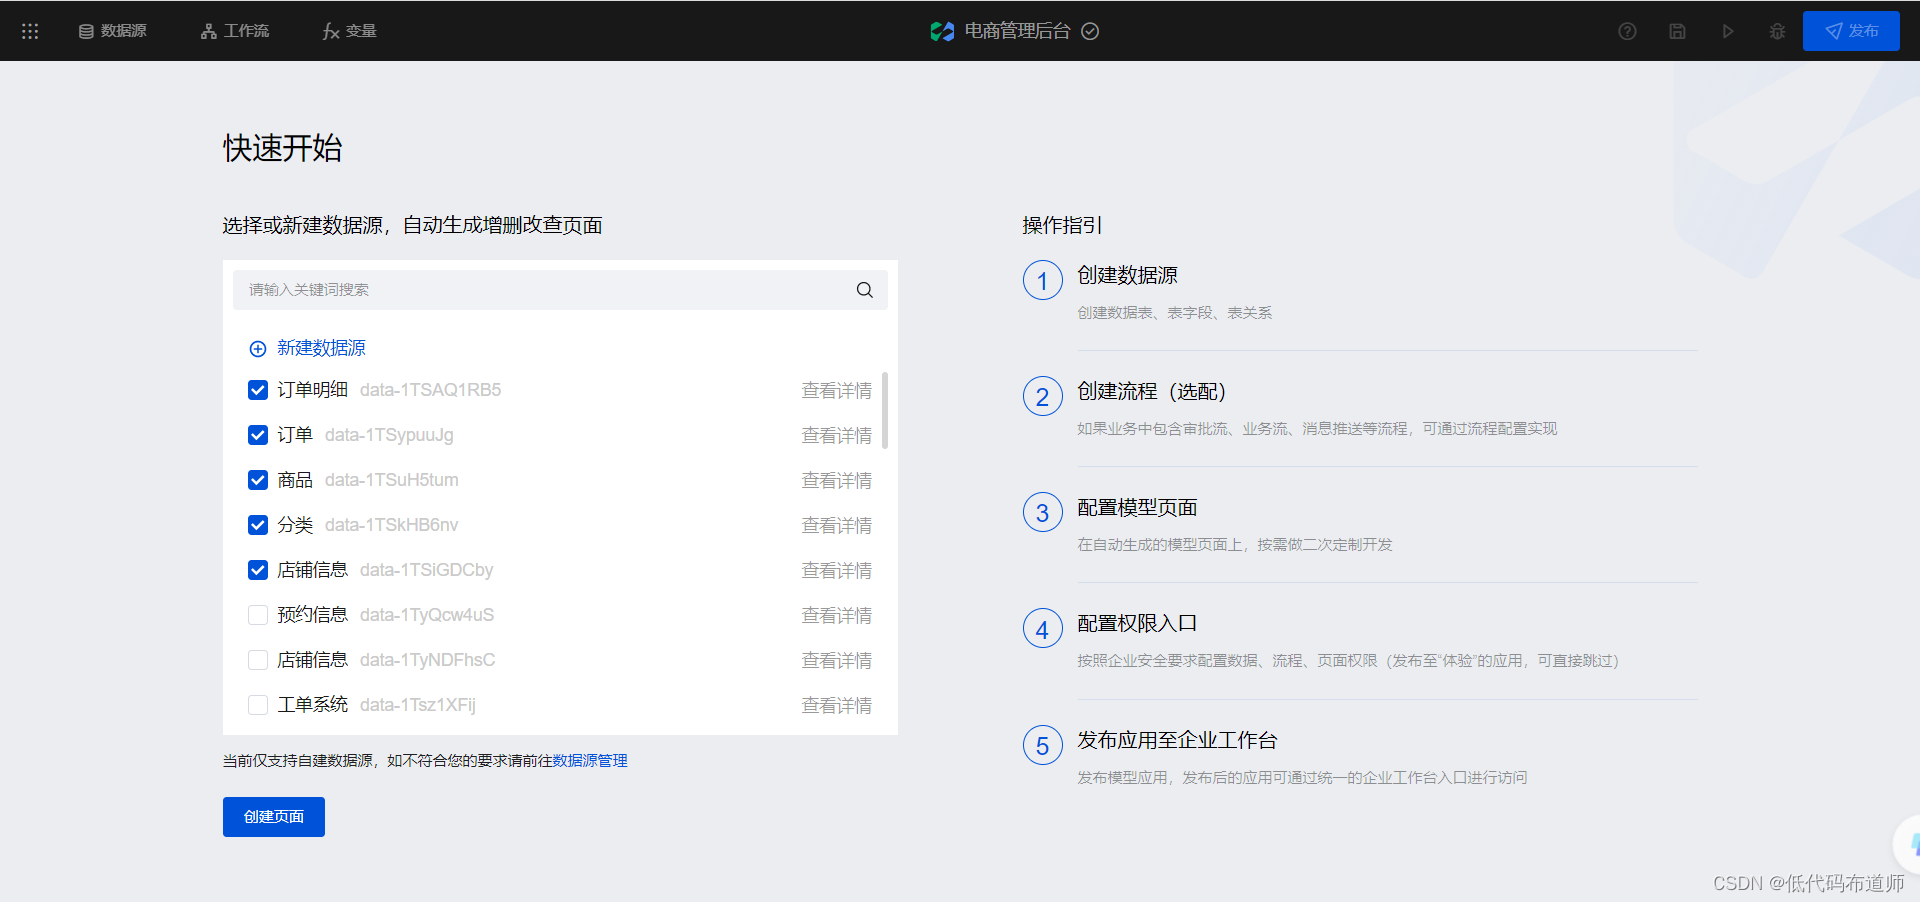Click the data-1TSuH5tum identifier text
This screenshot has height=902, width=1920.
tap(392, 480)
